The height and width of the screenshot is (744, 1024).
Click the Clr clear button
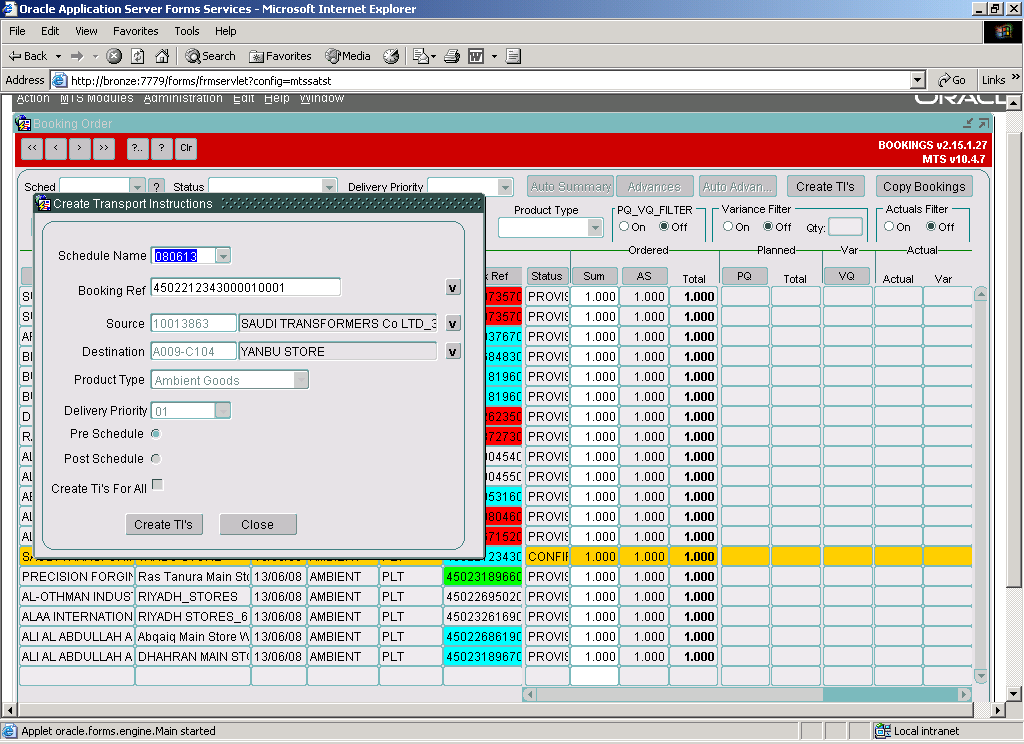coord(186,148)
